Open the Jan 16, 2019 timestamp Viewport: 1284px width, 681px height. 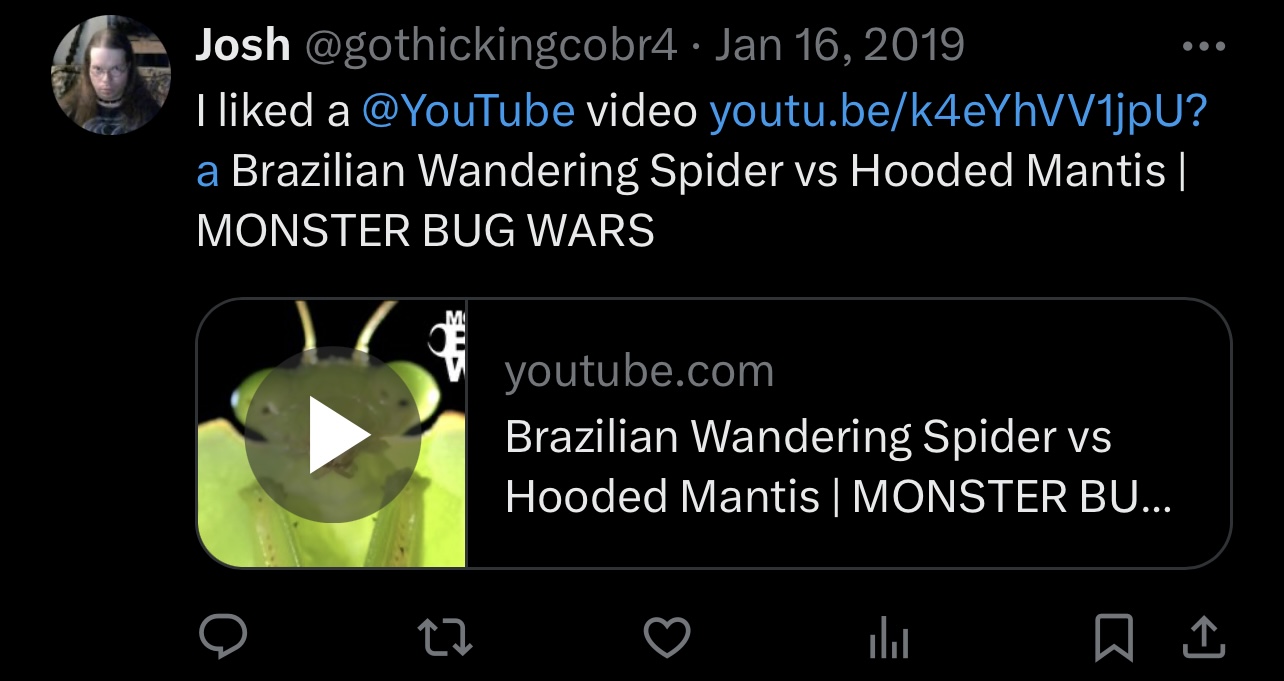click(x=839, y=46)
